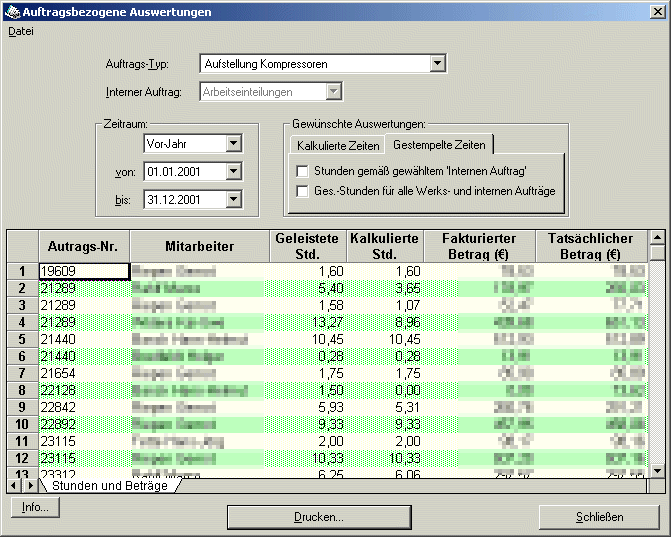Click the Schließen button
Image resolution: width=671 pixels, height=537 pixels.
coord(599,517)
